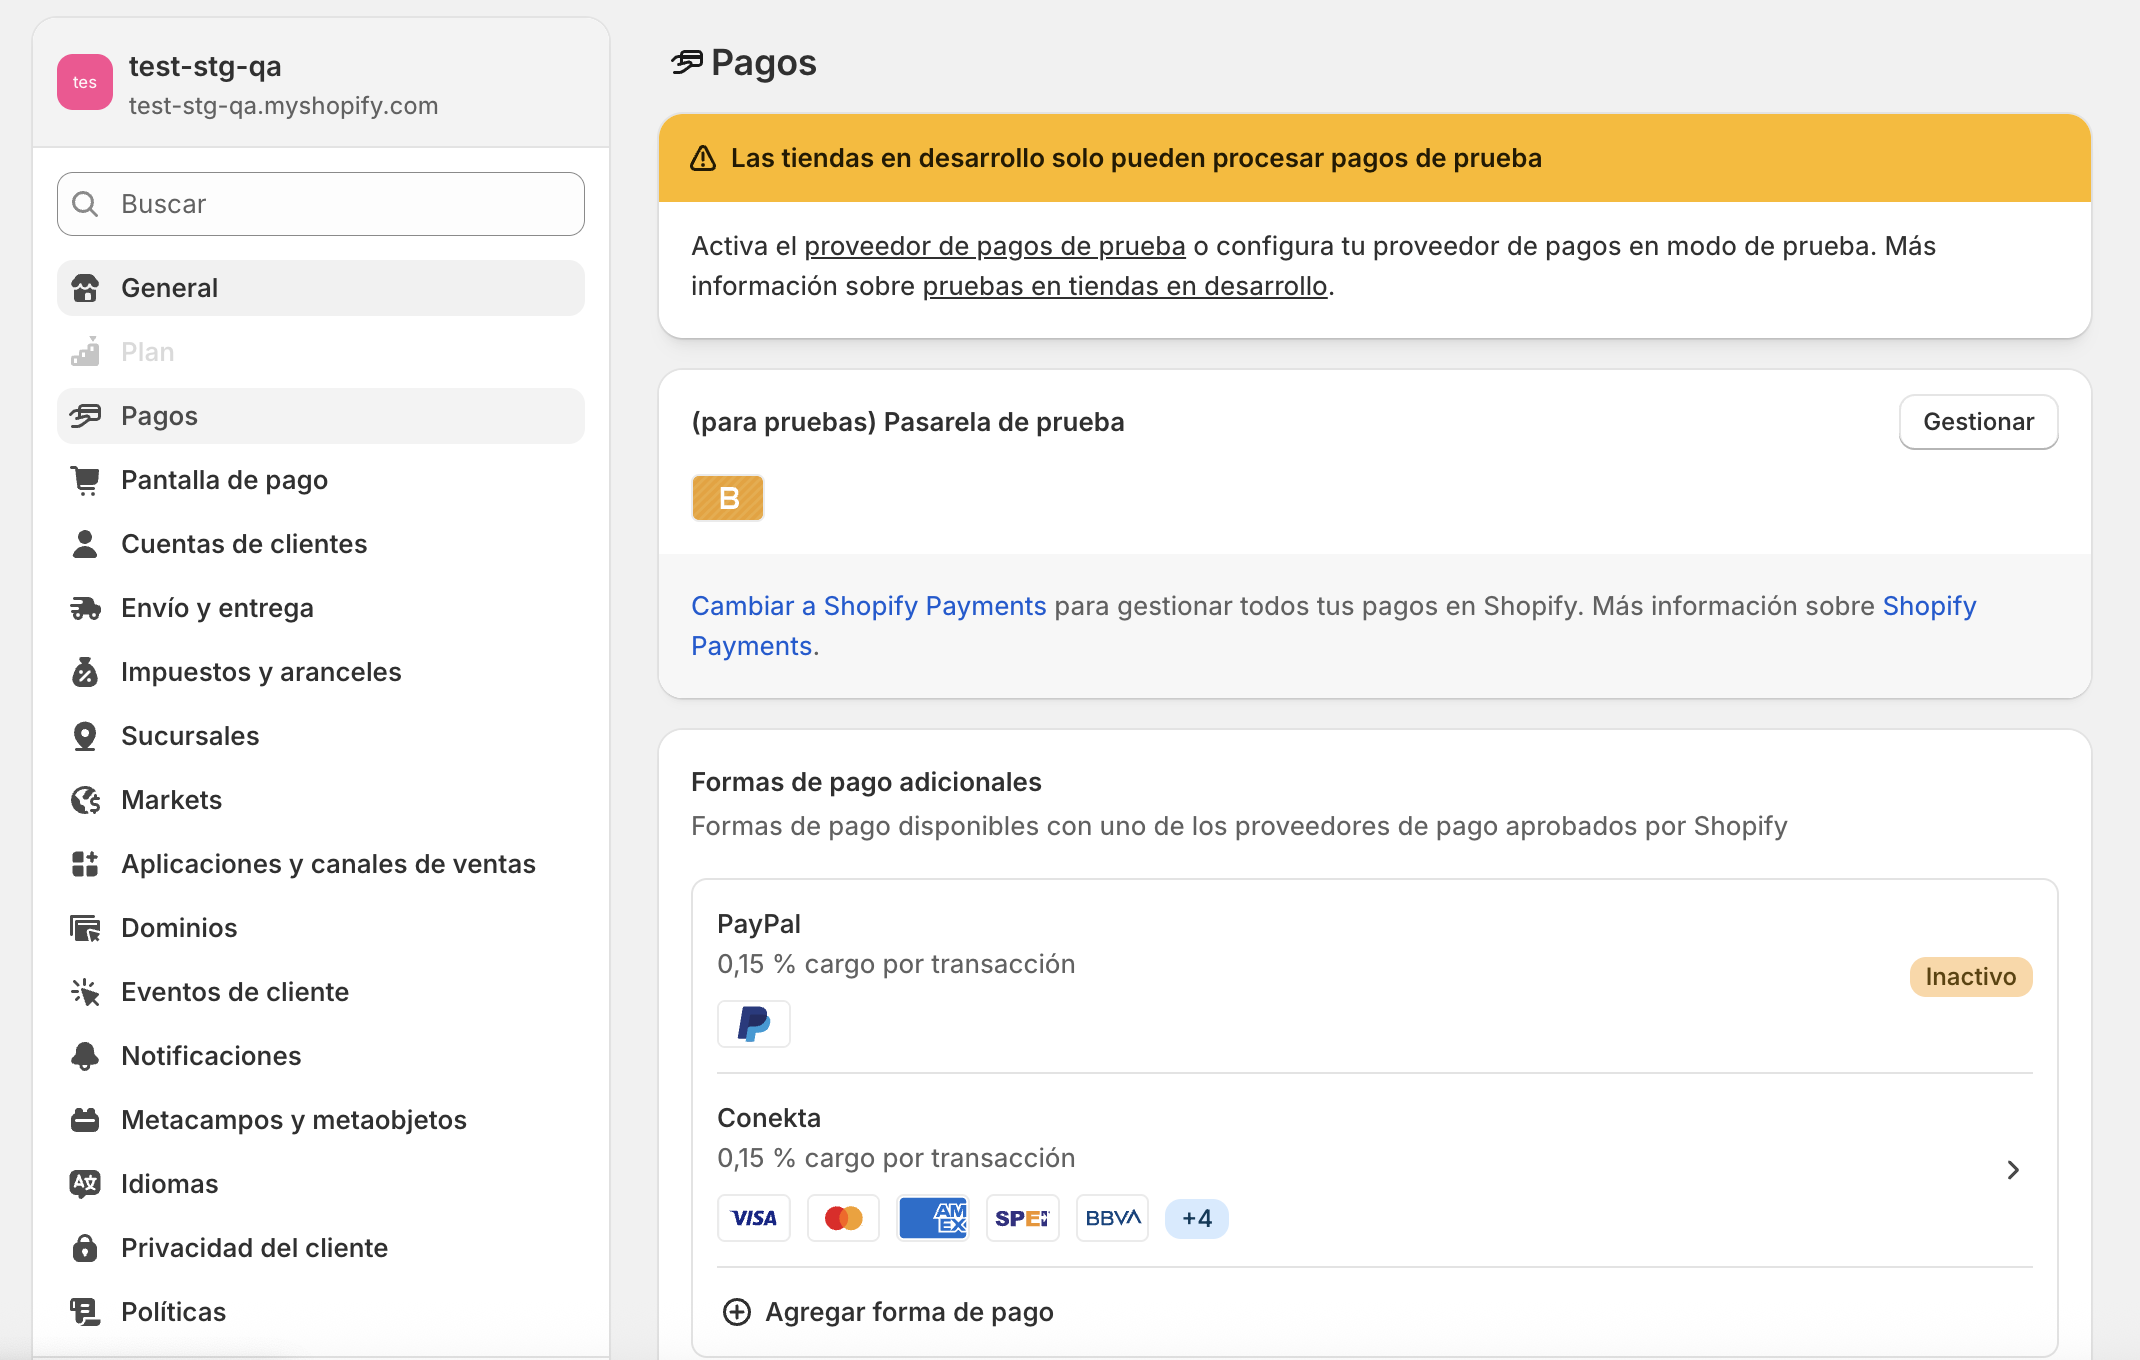Show the +4 additional Conekta payment methods
This screenshot has width=2140, height=1360.
pyautogui.click(x=1197, y=1218)
